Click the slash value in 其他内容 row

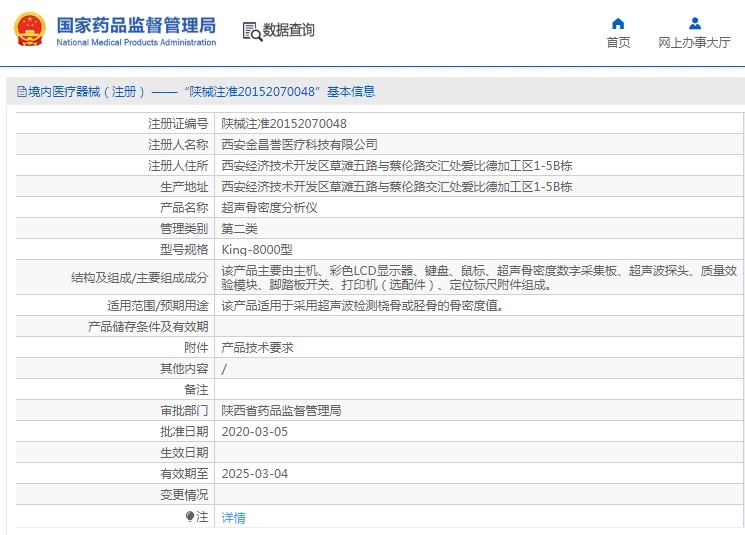pyautogui.click(x=224, y=369)
